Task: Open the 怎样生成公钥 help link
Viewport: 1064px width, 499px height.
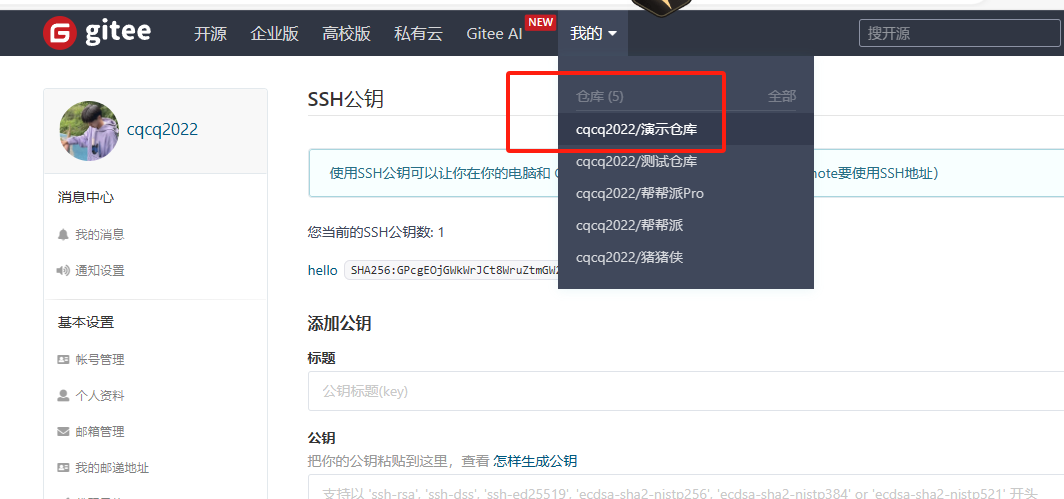Action: coord(535,461)
